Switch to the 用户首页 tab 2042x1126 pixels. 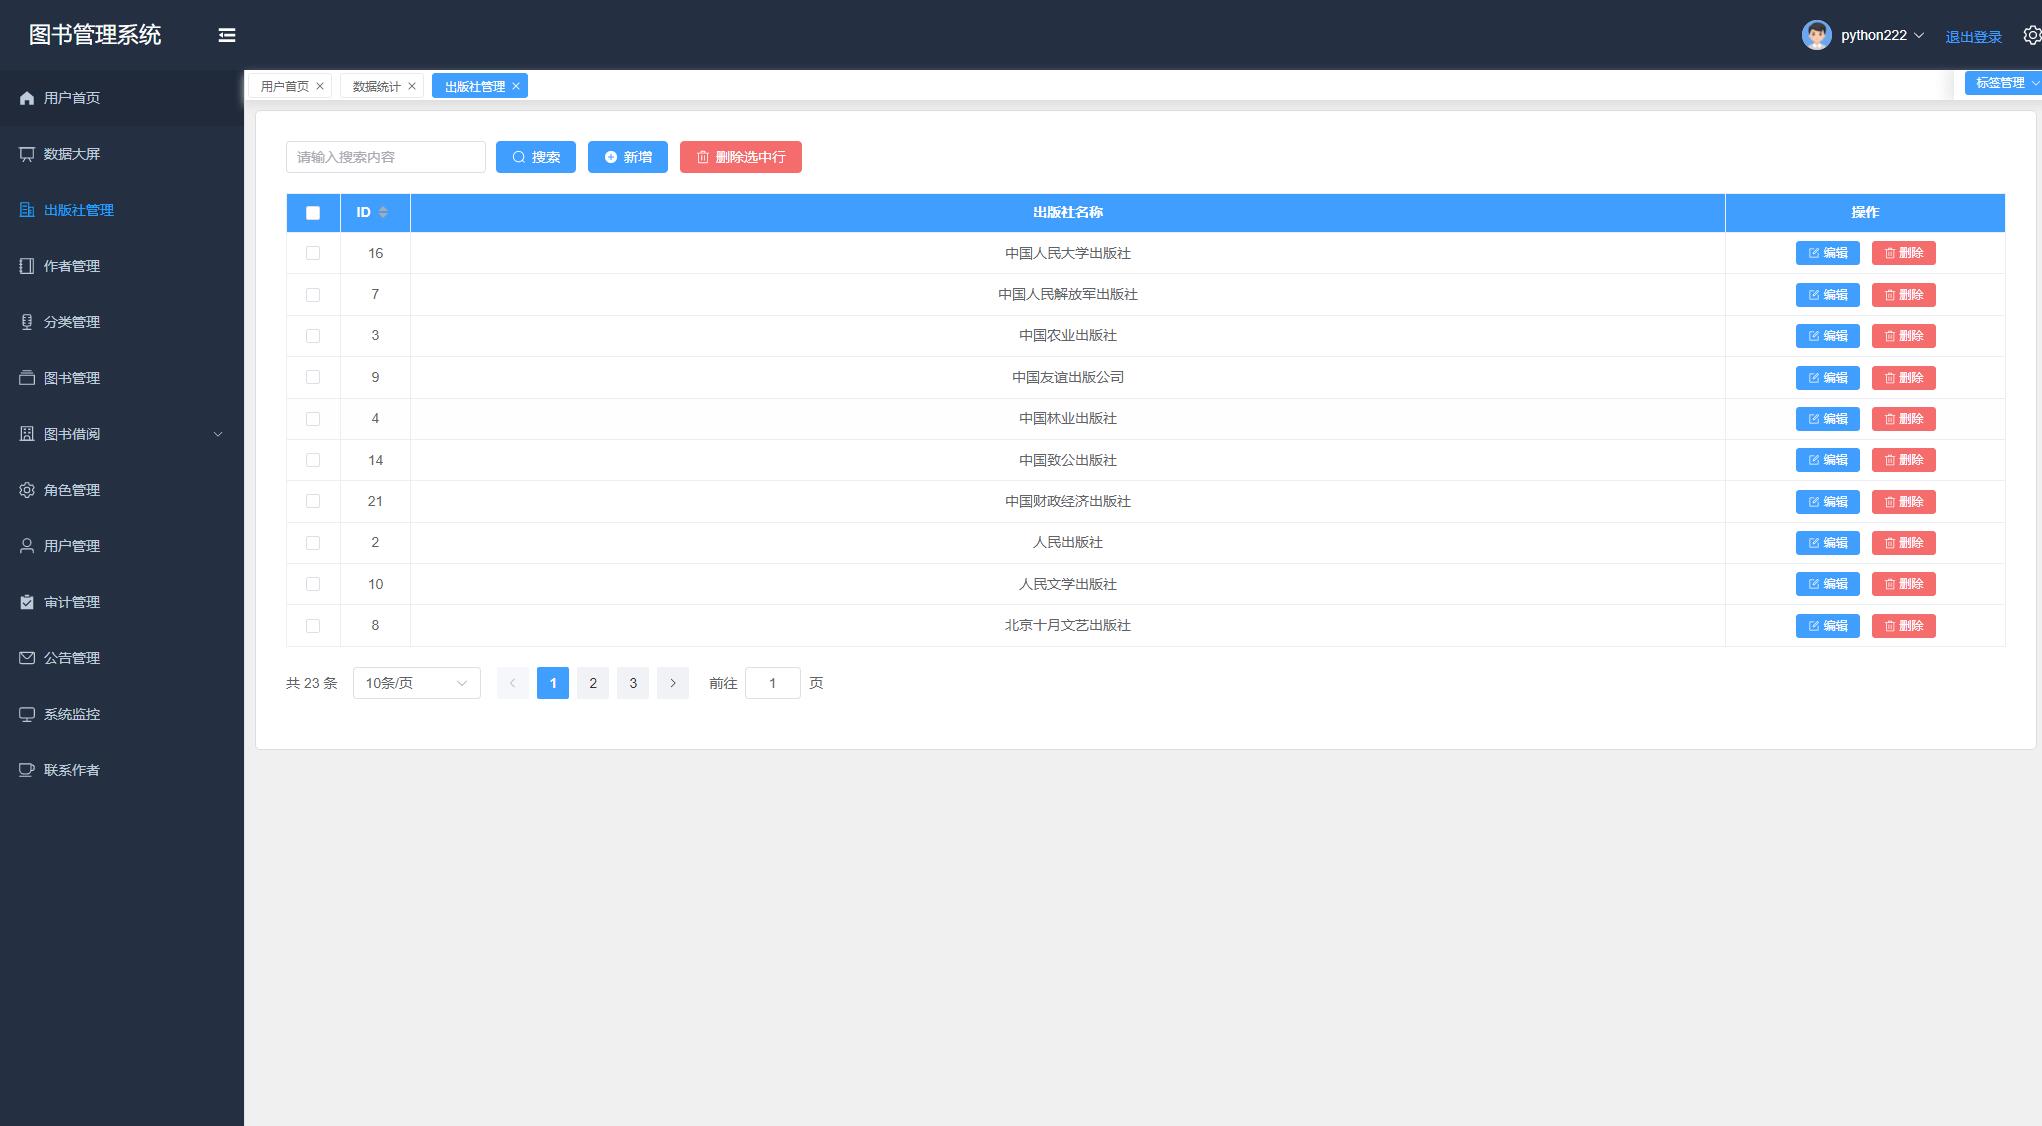tap(284, 86)
